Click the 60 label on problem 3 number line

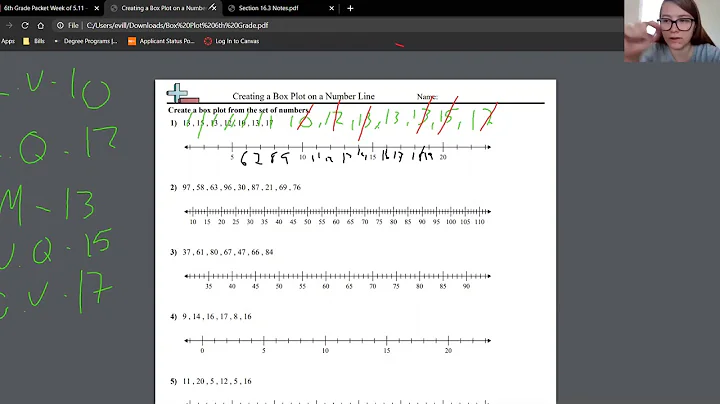pos(326,286)
